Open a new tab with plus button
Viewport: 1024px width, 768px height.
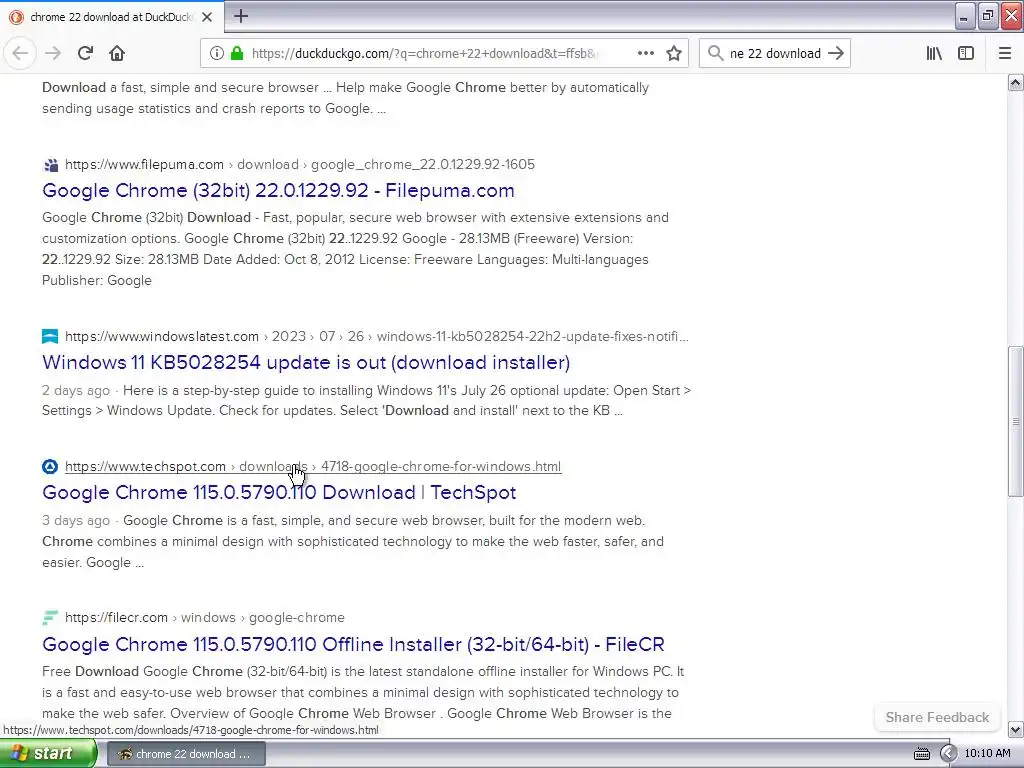point(241,16)
